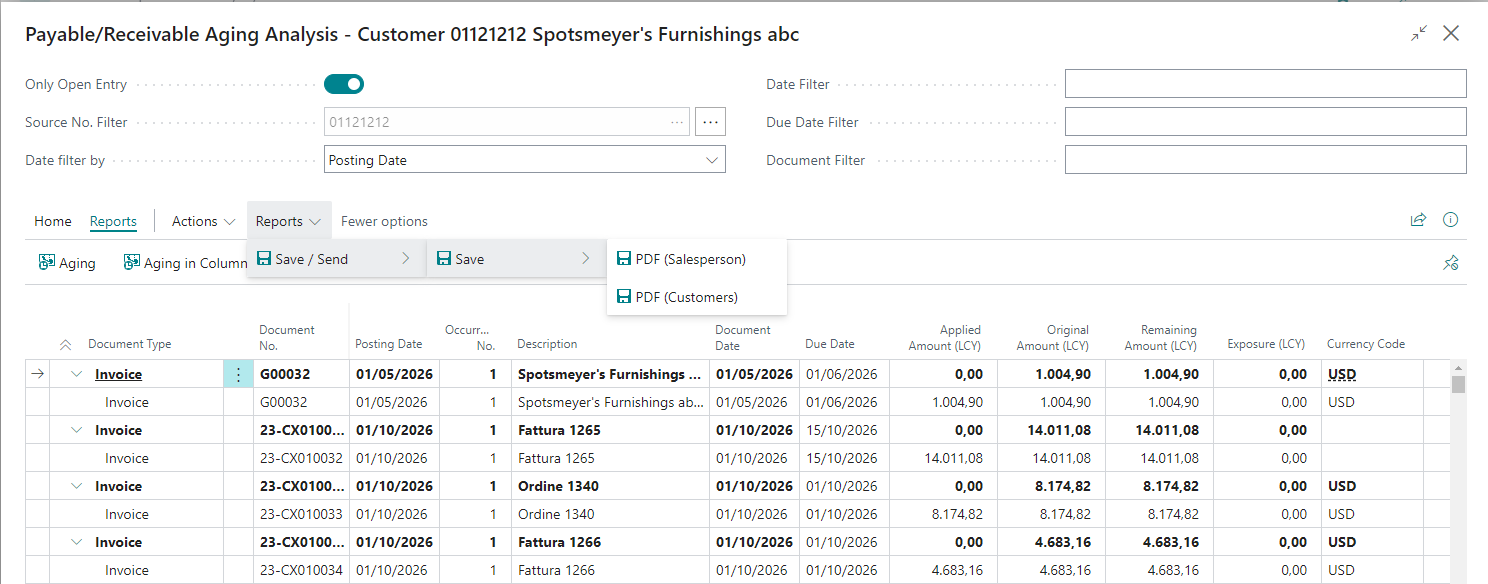Image resolution: width=1488 pixels, height=584 pixels.
Task: Collapse the Fattura 1265 invoice group
Action: [x=77, y=431]
